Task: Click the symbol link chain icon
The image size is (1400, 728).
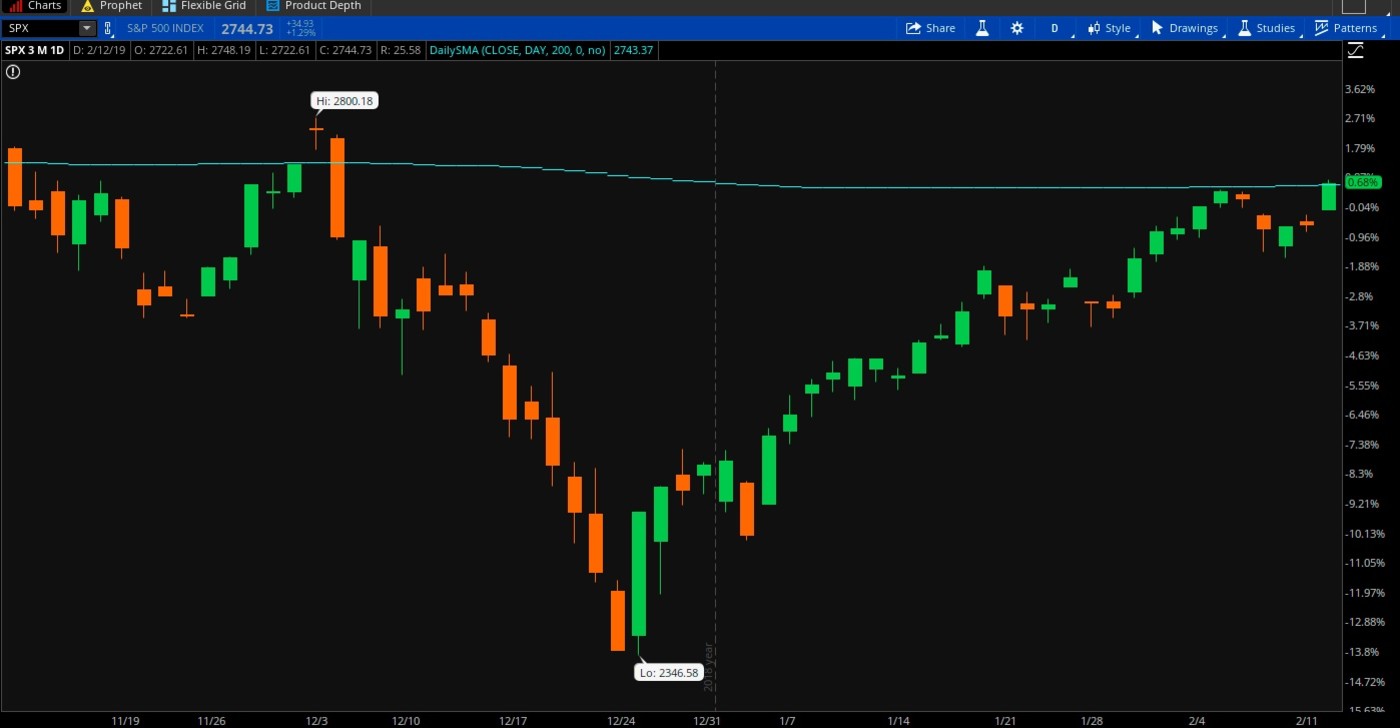Action: tap(108, 28)
